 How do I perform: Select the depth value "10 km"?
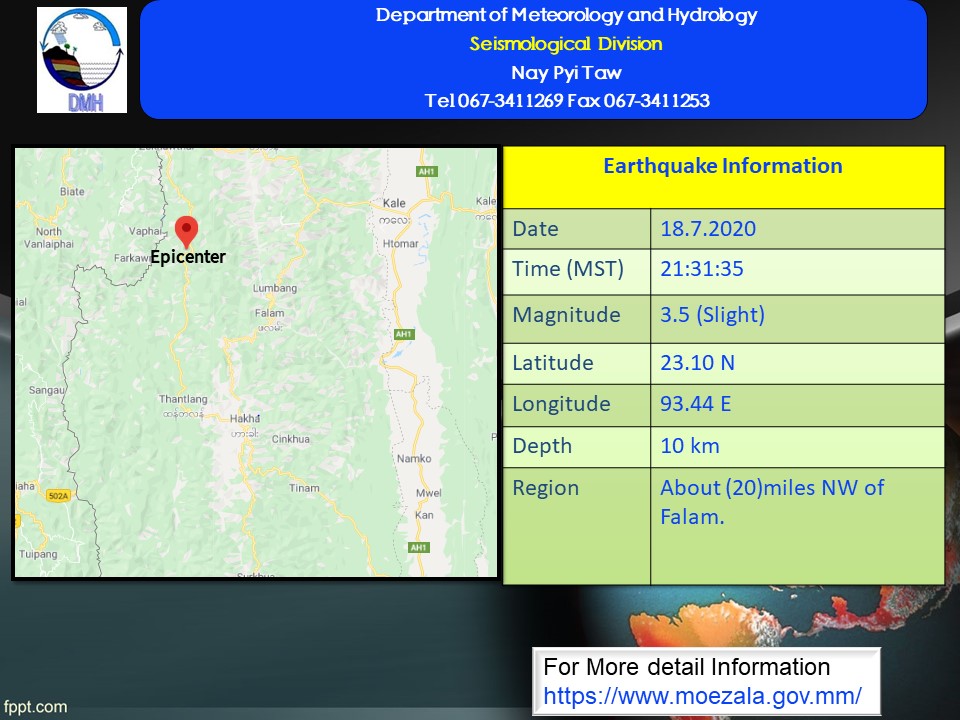tap(689, 446)
